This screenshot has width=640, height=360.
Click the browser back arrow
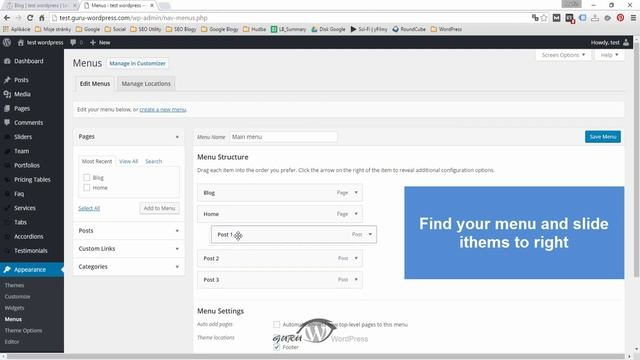[7, 18]
